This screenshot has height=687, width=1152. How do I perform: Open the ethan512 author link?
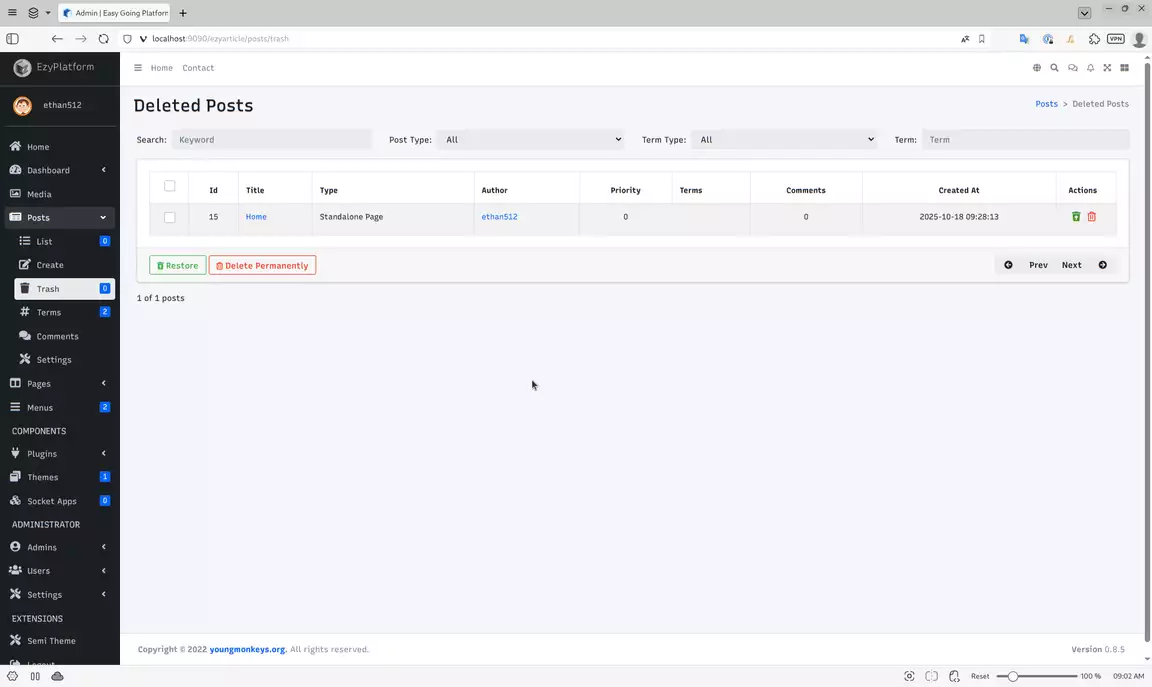499,217
